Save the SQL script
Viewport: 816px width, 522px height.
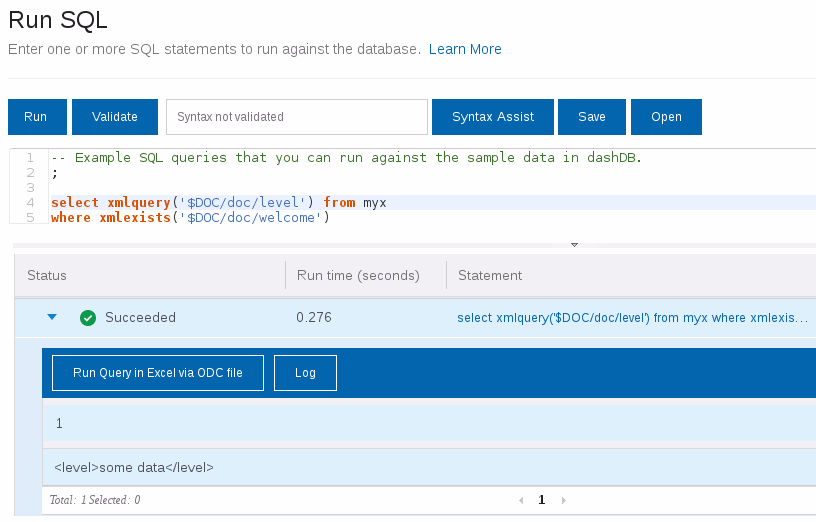coord(591,117)
